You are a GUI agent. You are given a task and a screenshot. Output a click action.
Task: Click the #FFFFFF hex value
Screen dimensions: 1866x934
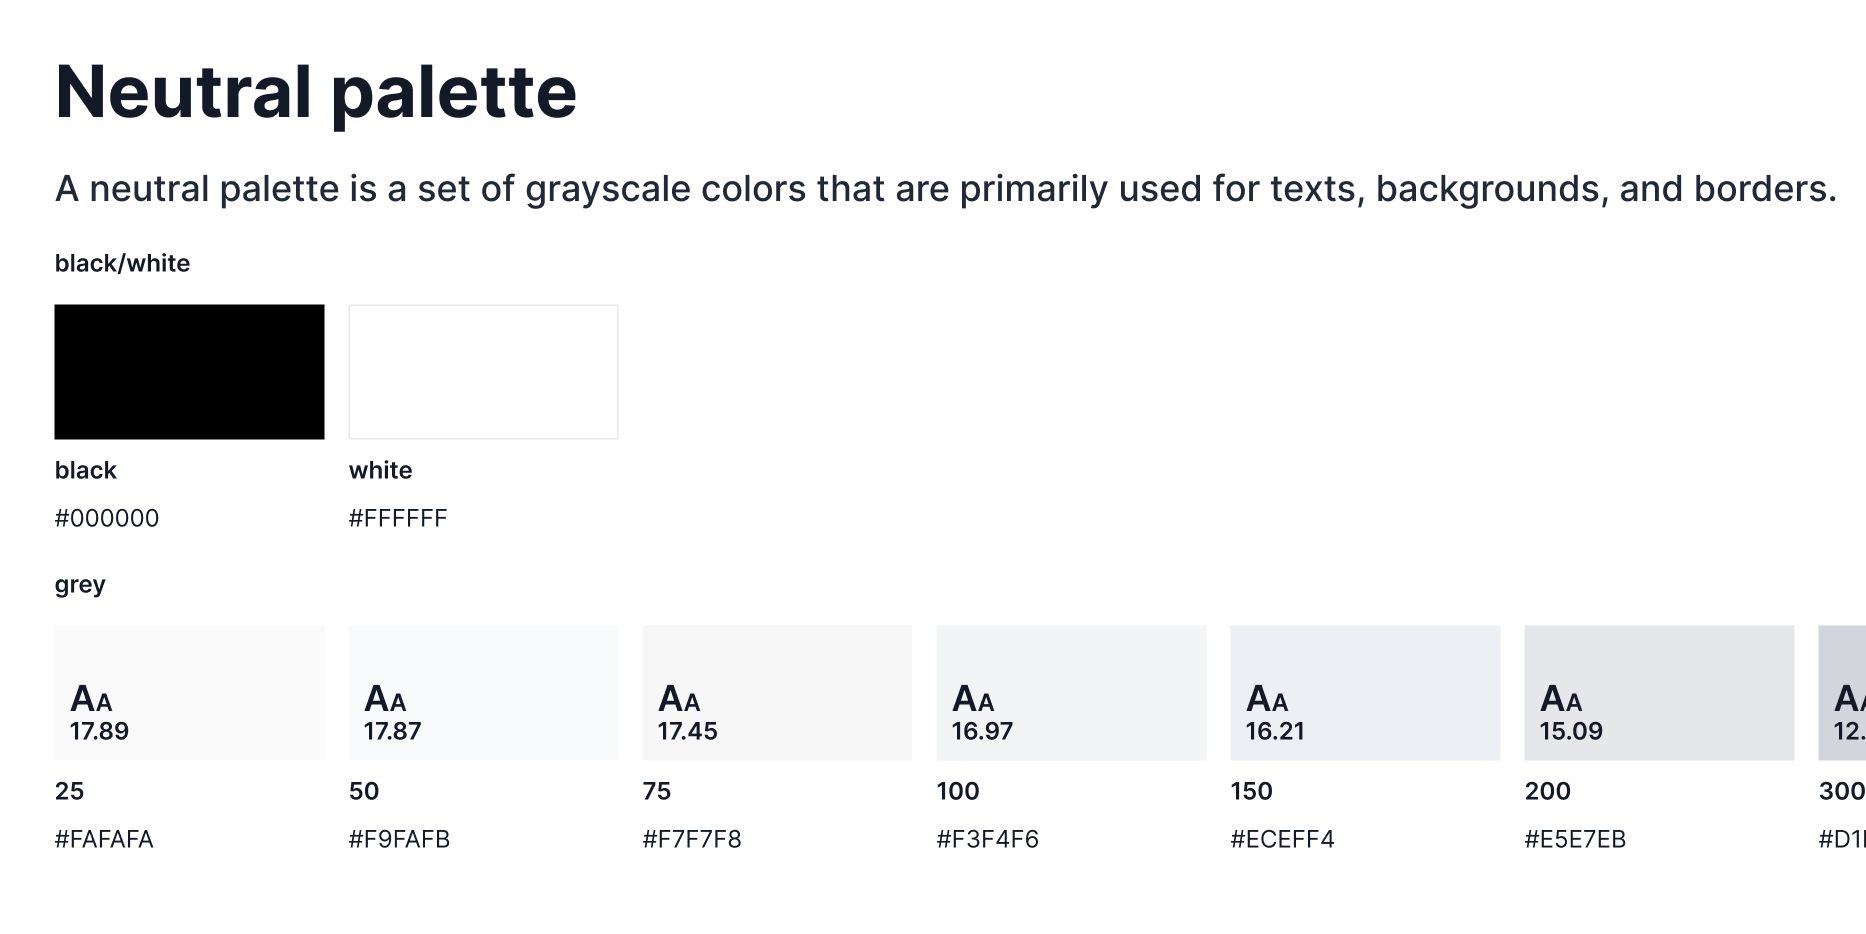(398, 518)
